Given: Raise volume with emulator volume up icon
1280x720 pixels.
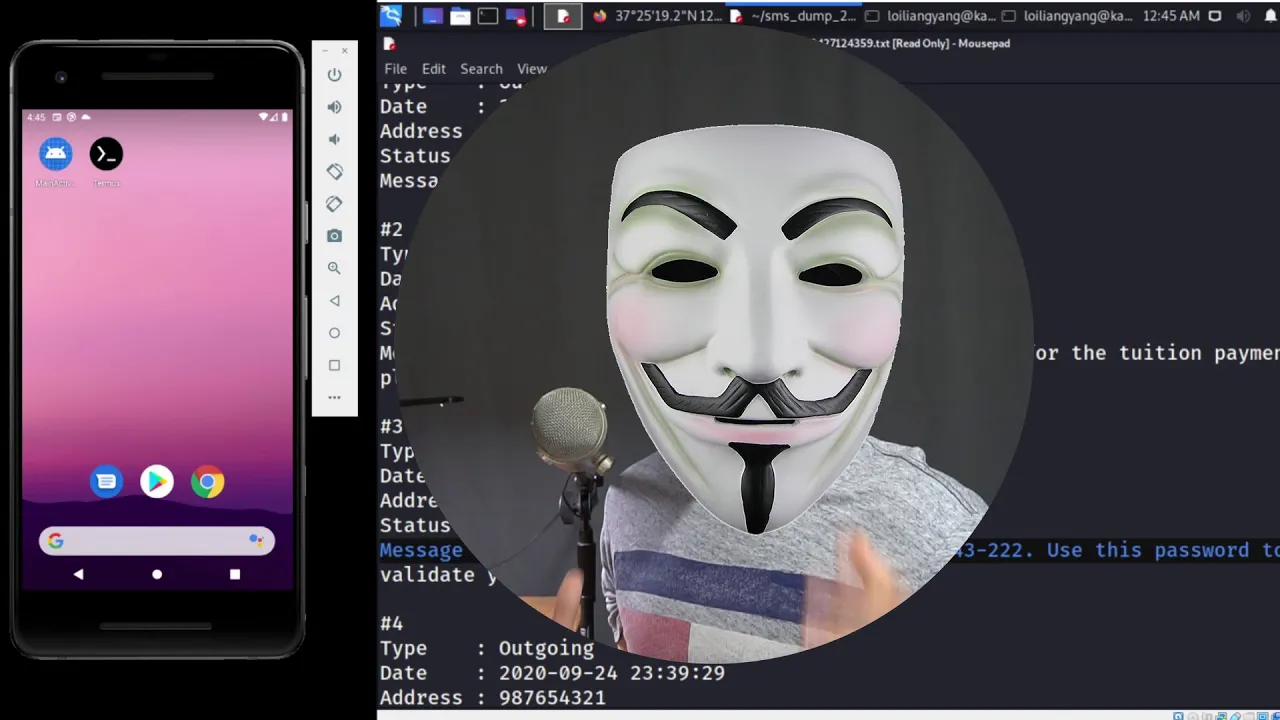Looking at the screenshot, I should pyautogui.click(x=334, y=107).
